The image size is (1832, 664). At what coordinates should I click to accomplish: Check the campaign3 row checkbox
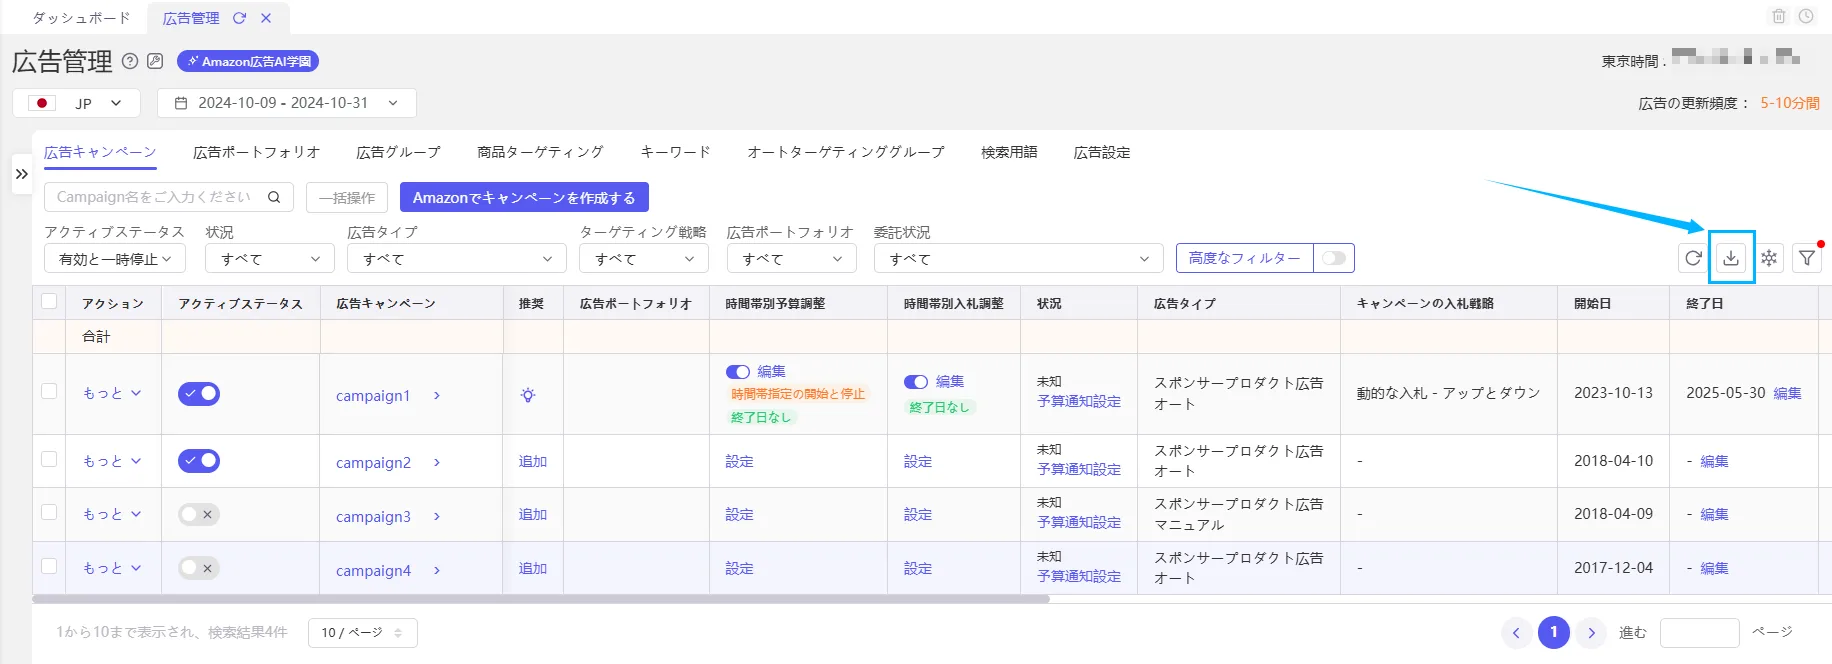[49, 512]
